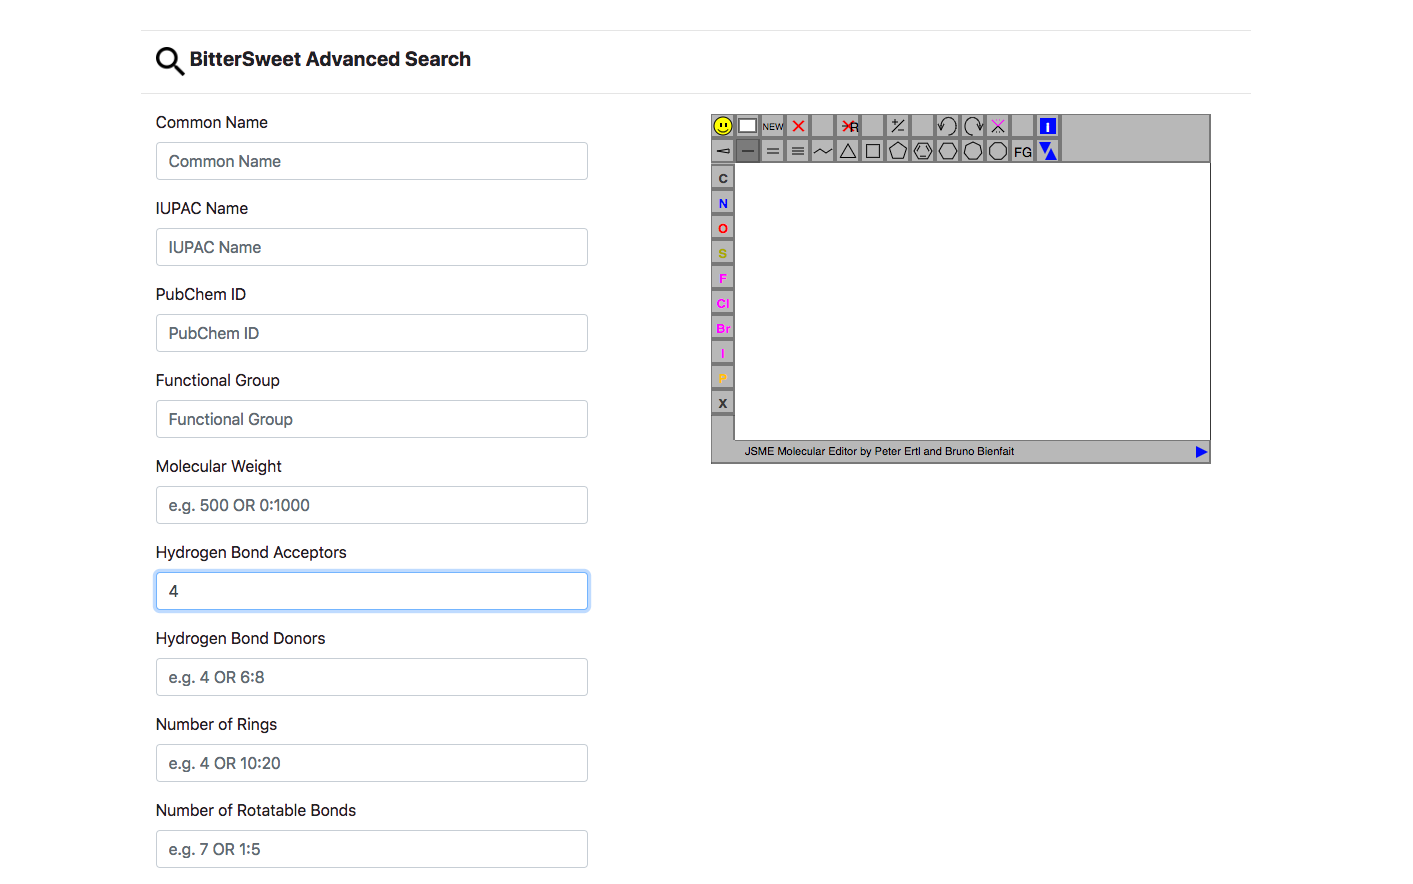
Task: Click the 'Hydrogen Bond Acceptors' label
Action: [251, 552]
